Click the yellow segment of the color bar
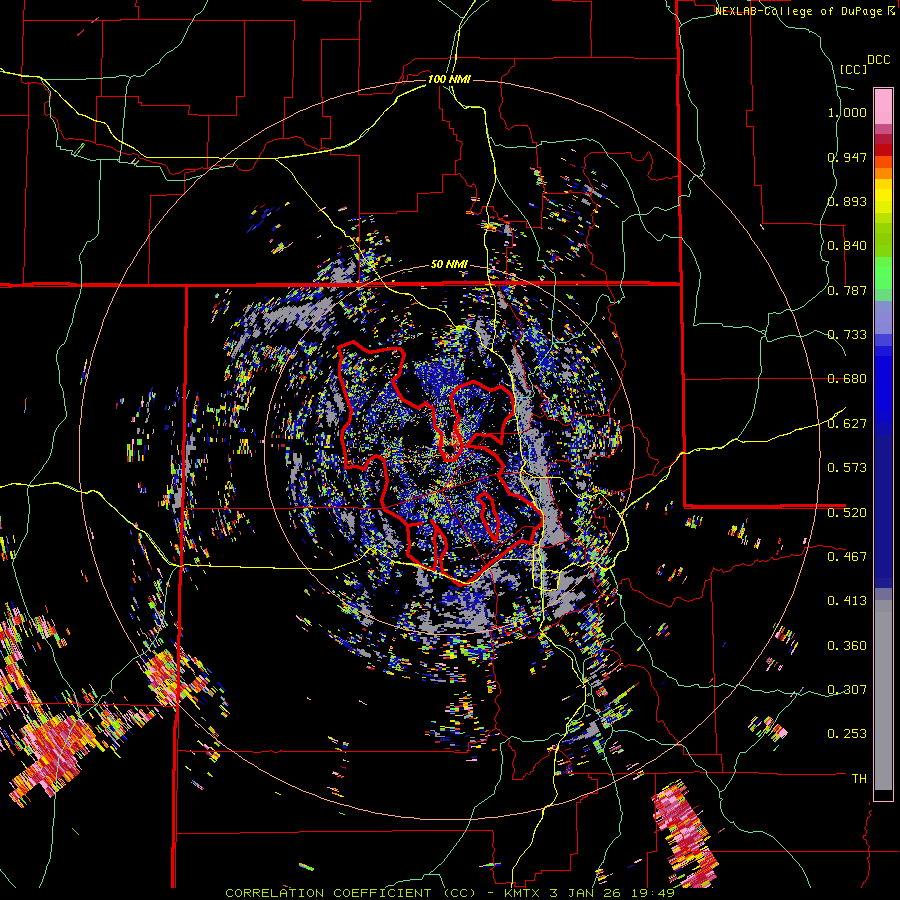 [883, 196]
